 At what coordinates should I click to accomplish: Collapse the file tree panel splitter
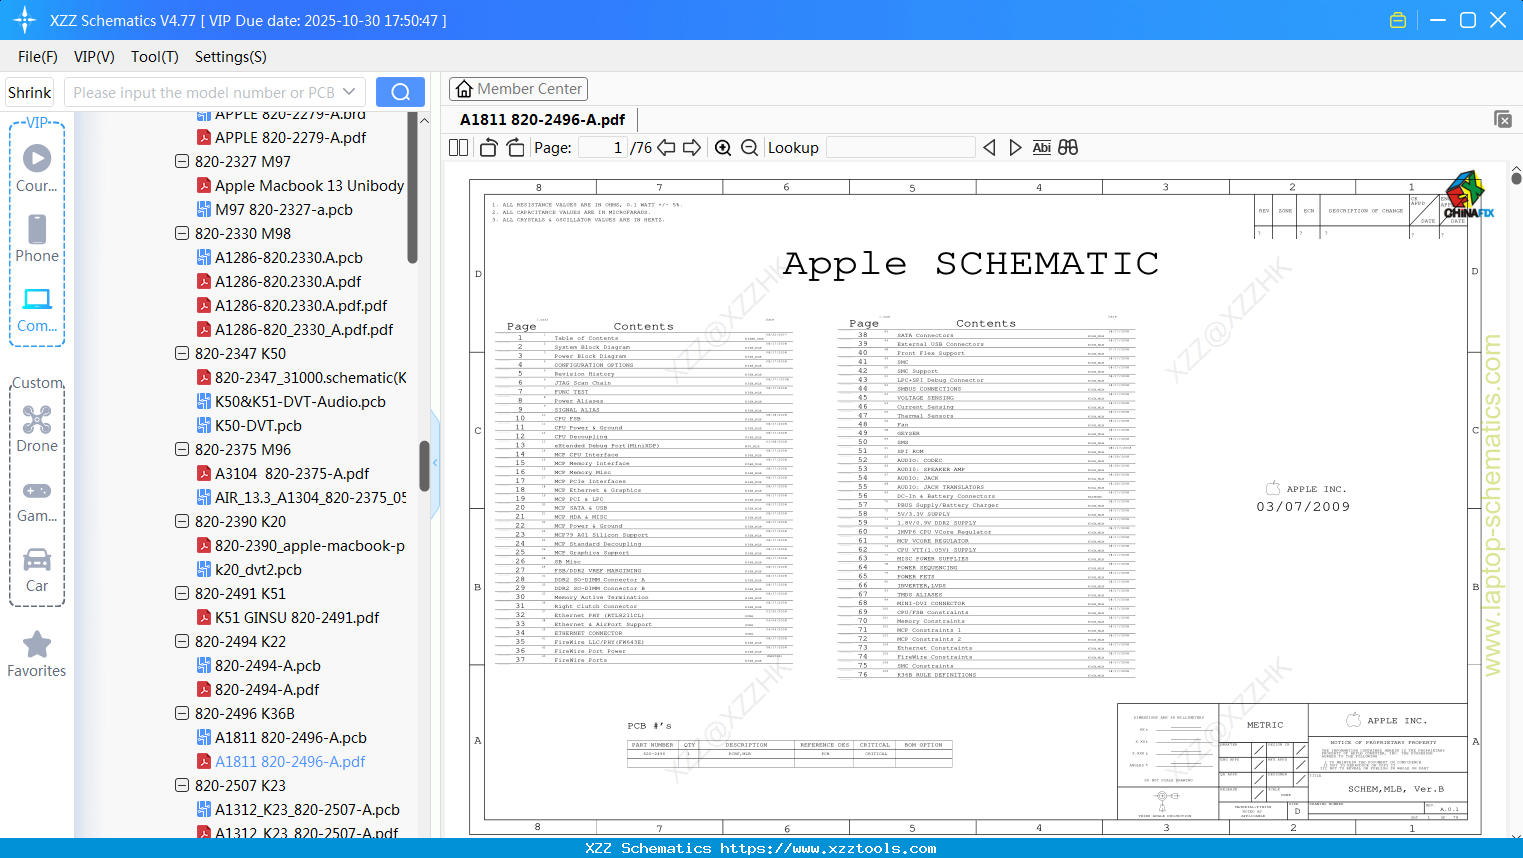pyautogui.click(x=435, y=462)
